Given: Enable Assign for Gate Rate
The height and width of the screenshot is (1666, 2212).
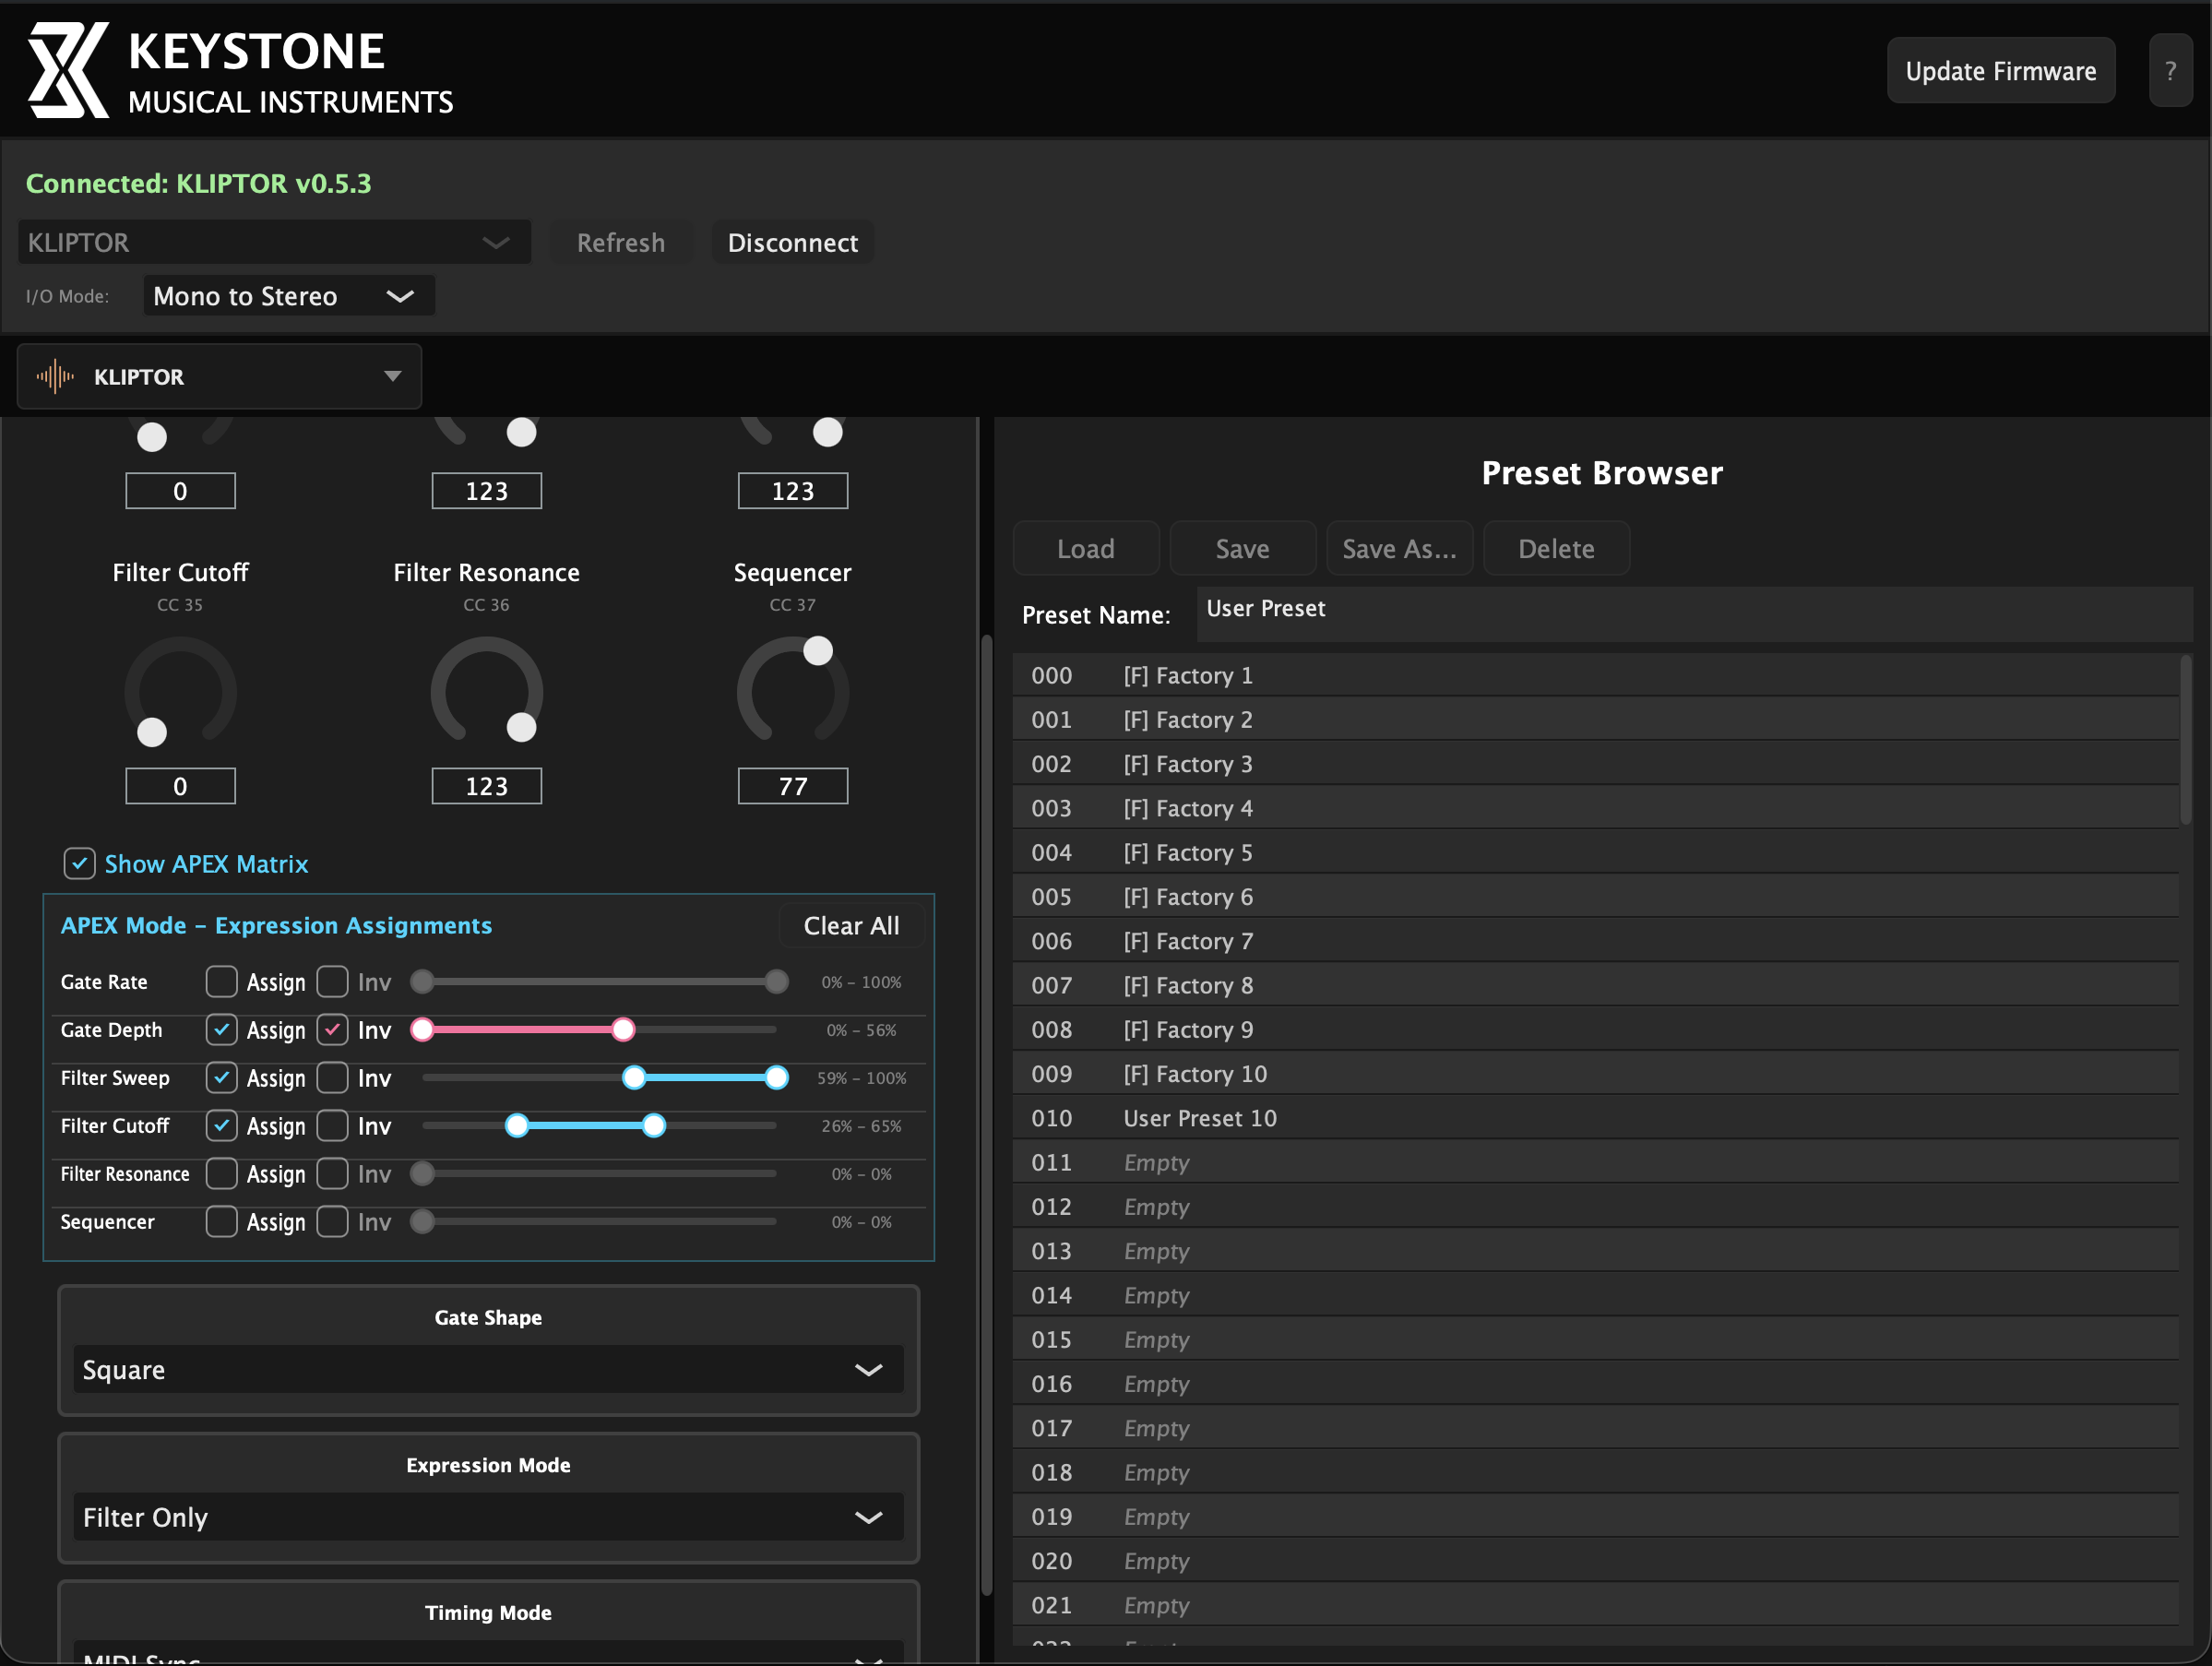Looking at the screenshot, I should click(x=221, y=982).
